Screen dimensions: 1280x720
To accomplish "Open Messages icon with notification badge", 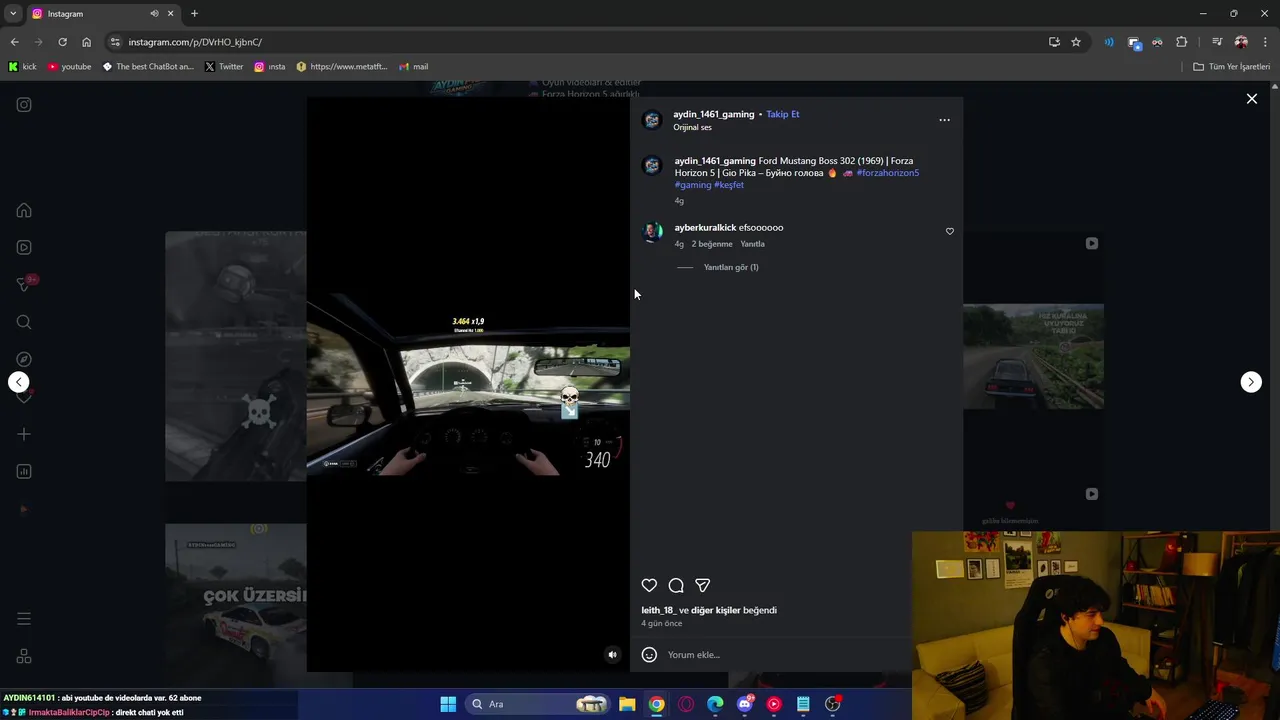I will [x=25, y=284].
